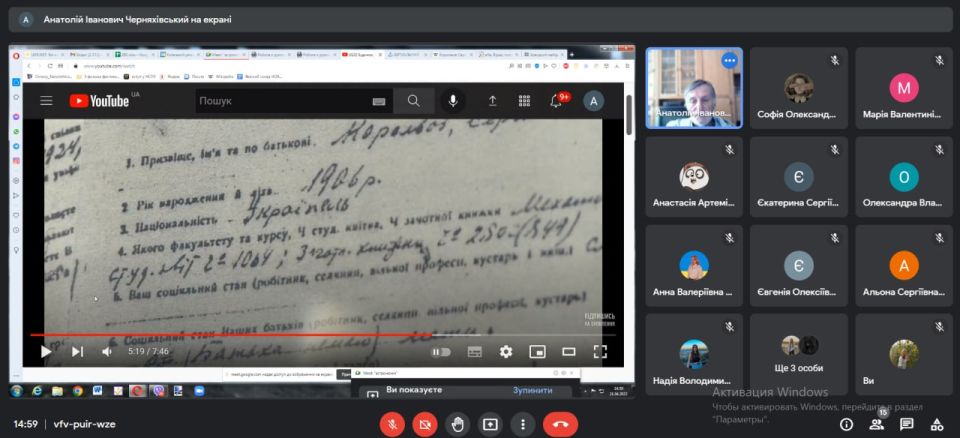Skip to next video in YouTube player

[77, 352]
